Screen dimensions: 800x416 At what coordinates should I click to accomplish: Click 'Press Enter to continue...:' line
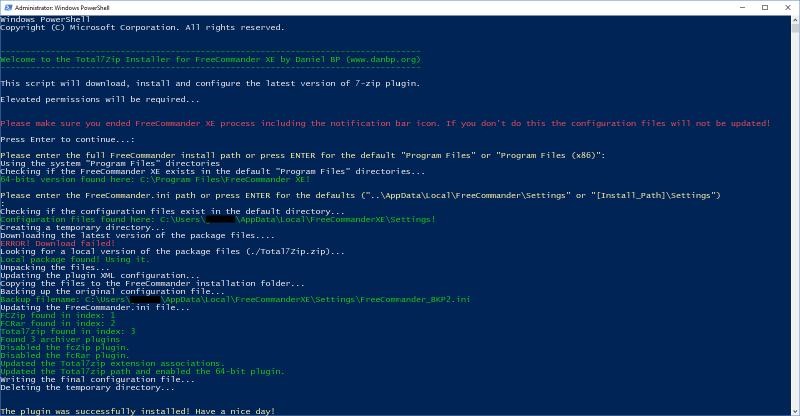click(x=67, y=139)
